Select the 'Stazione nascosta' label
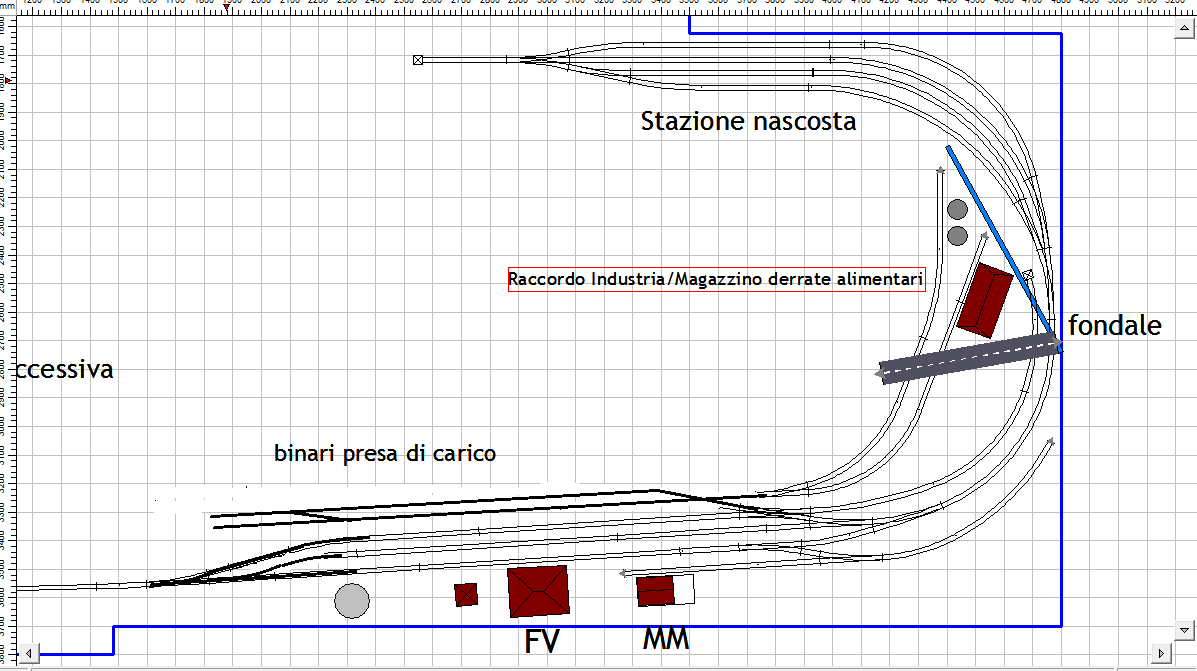Screen dimensions: 1197x671 tap(748, 122)
